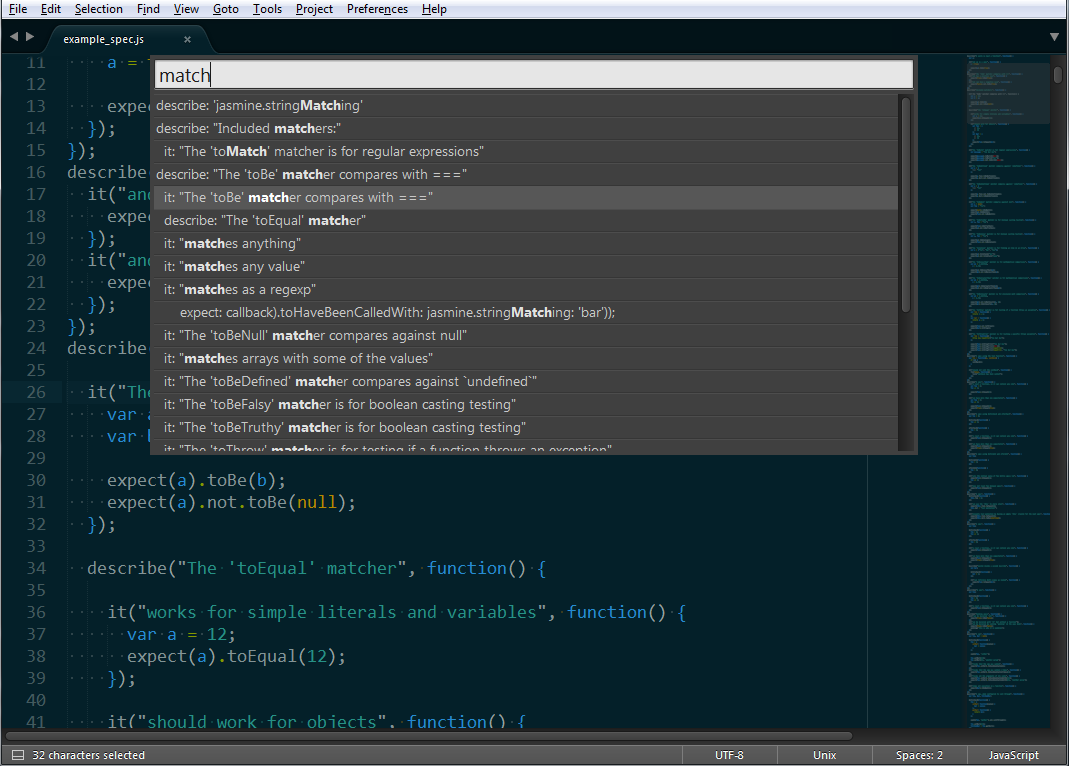Select expect: callback).toHaveBeenCalledWith result
Screen dimensions: 1069x766
[526, 313]
